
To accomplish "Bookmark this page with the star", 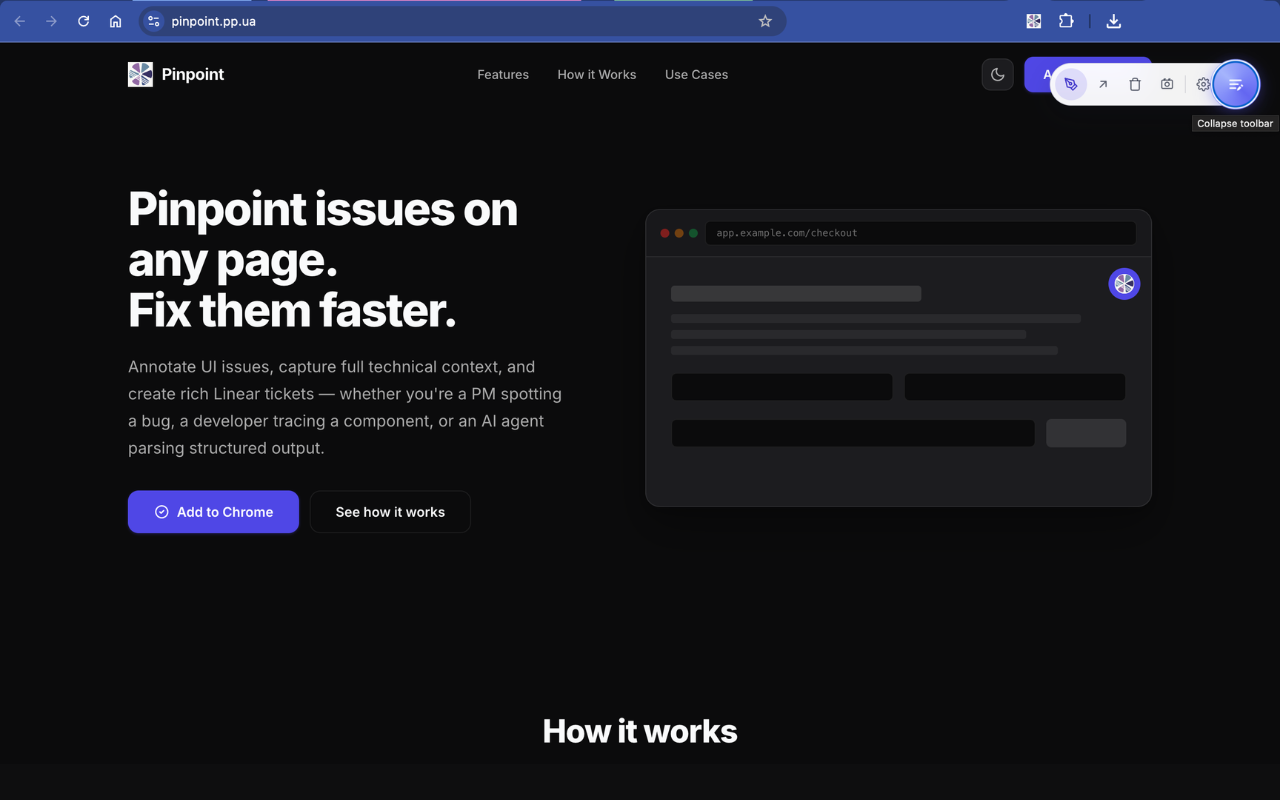I will (x=765, y=21).
